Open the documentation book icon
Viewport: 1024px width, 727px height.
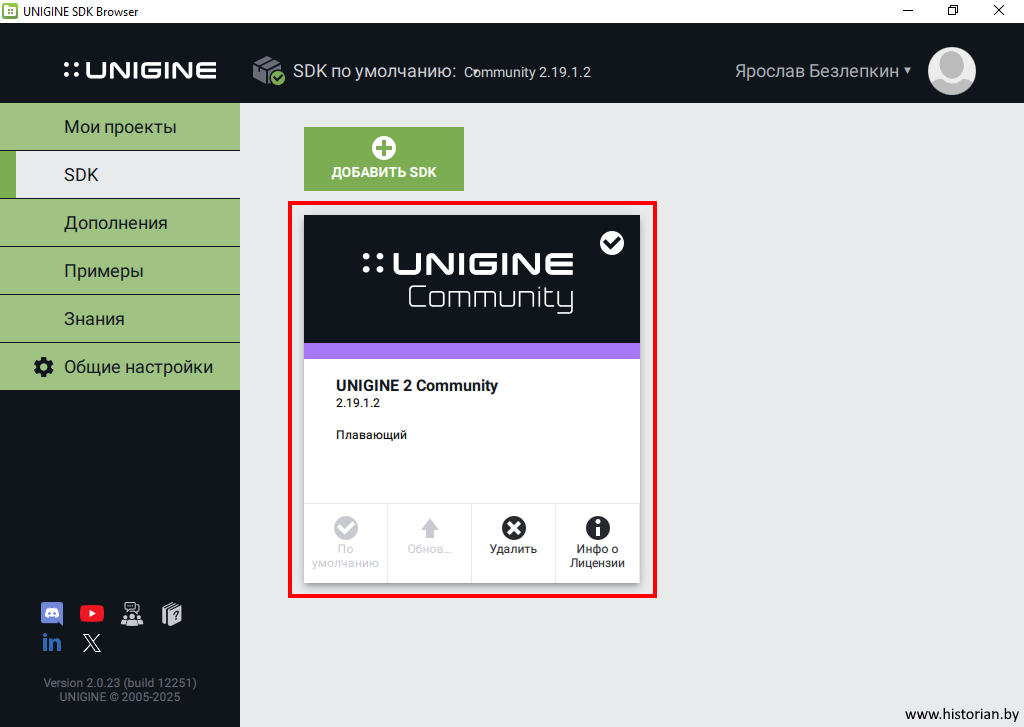tap(172, 613)
